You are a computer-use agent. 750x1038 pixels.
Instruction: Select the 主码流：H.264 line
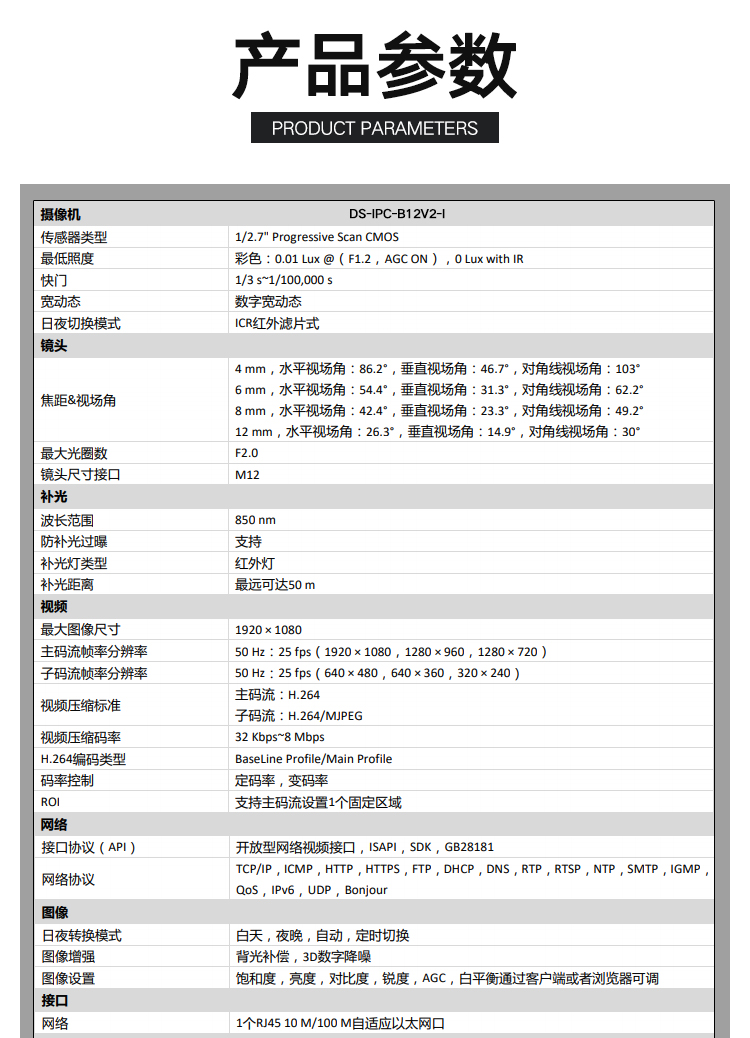pyautogui.click(x=277, y=695)
